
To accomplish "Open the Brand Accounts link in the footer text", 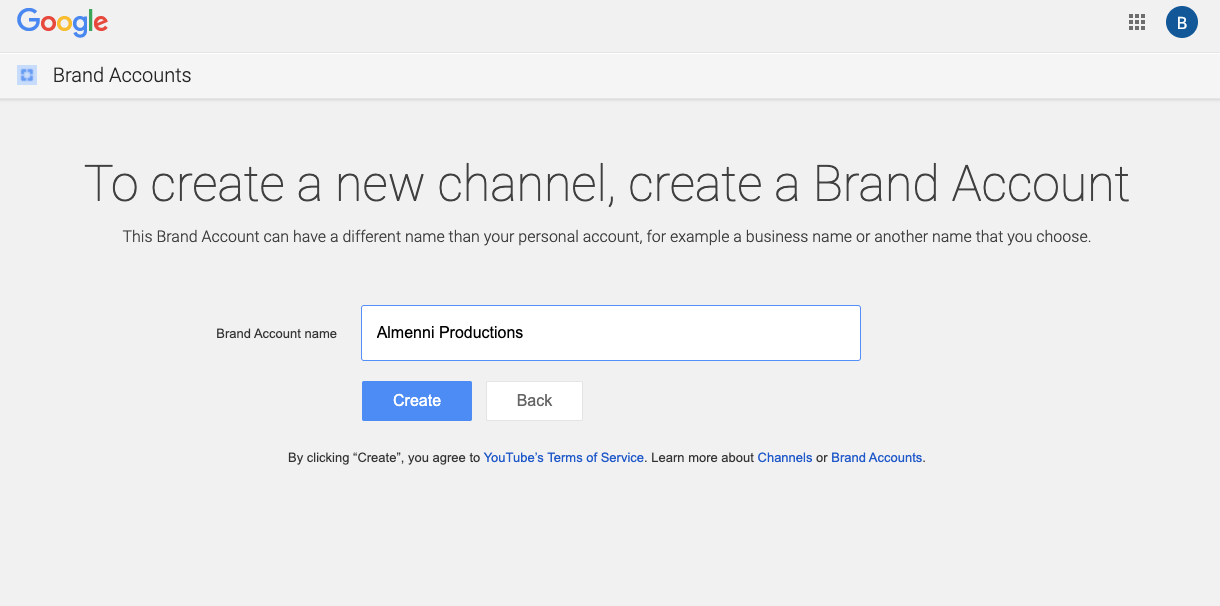I will (877, 457).
